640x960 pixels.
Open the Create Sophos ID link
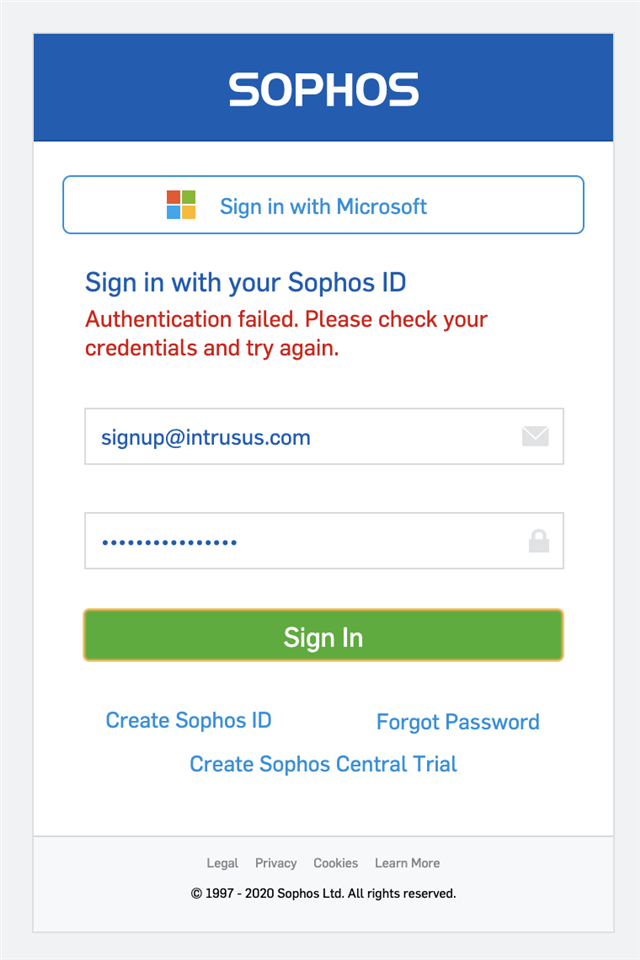(x=189, y=721)
